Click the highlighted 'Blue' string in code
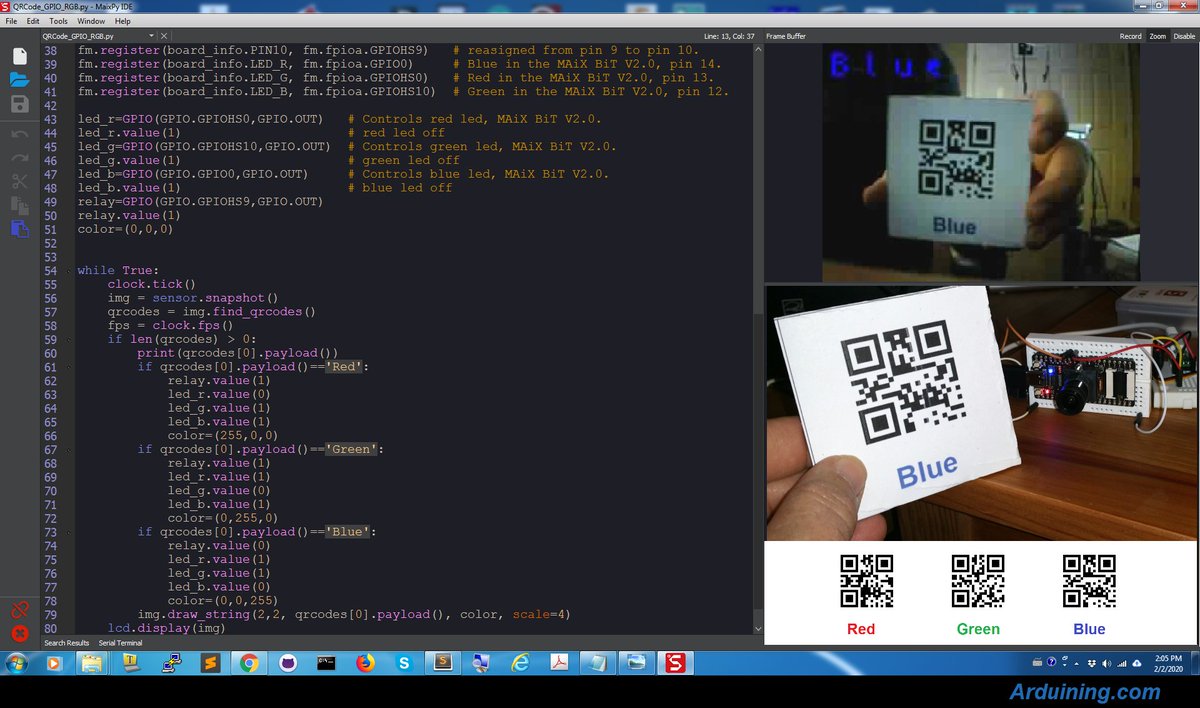The width and height of the screenshot is (1200, 708). pos(347,532)
